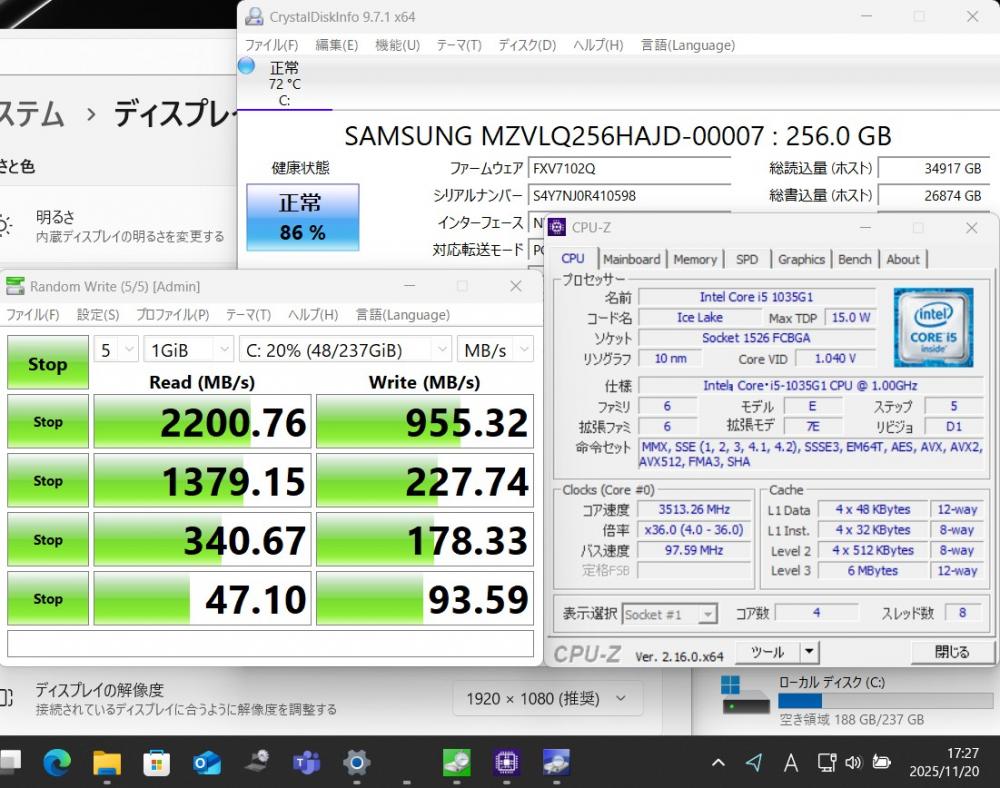Open test size dropdown showing 1GiB
This screenshot has height=788, width=1000.
tap(188, 350)
